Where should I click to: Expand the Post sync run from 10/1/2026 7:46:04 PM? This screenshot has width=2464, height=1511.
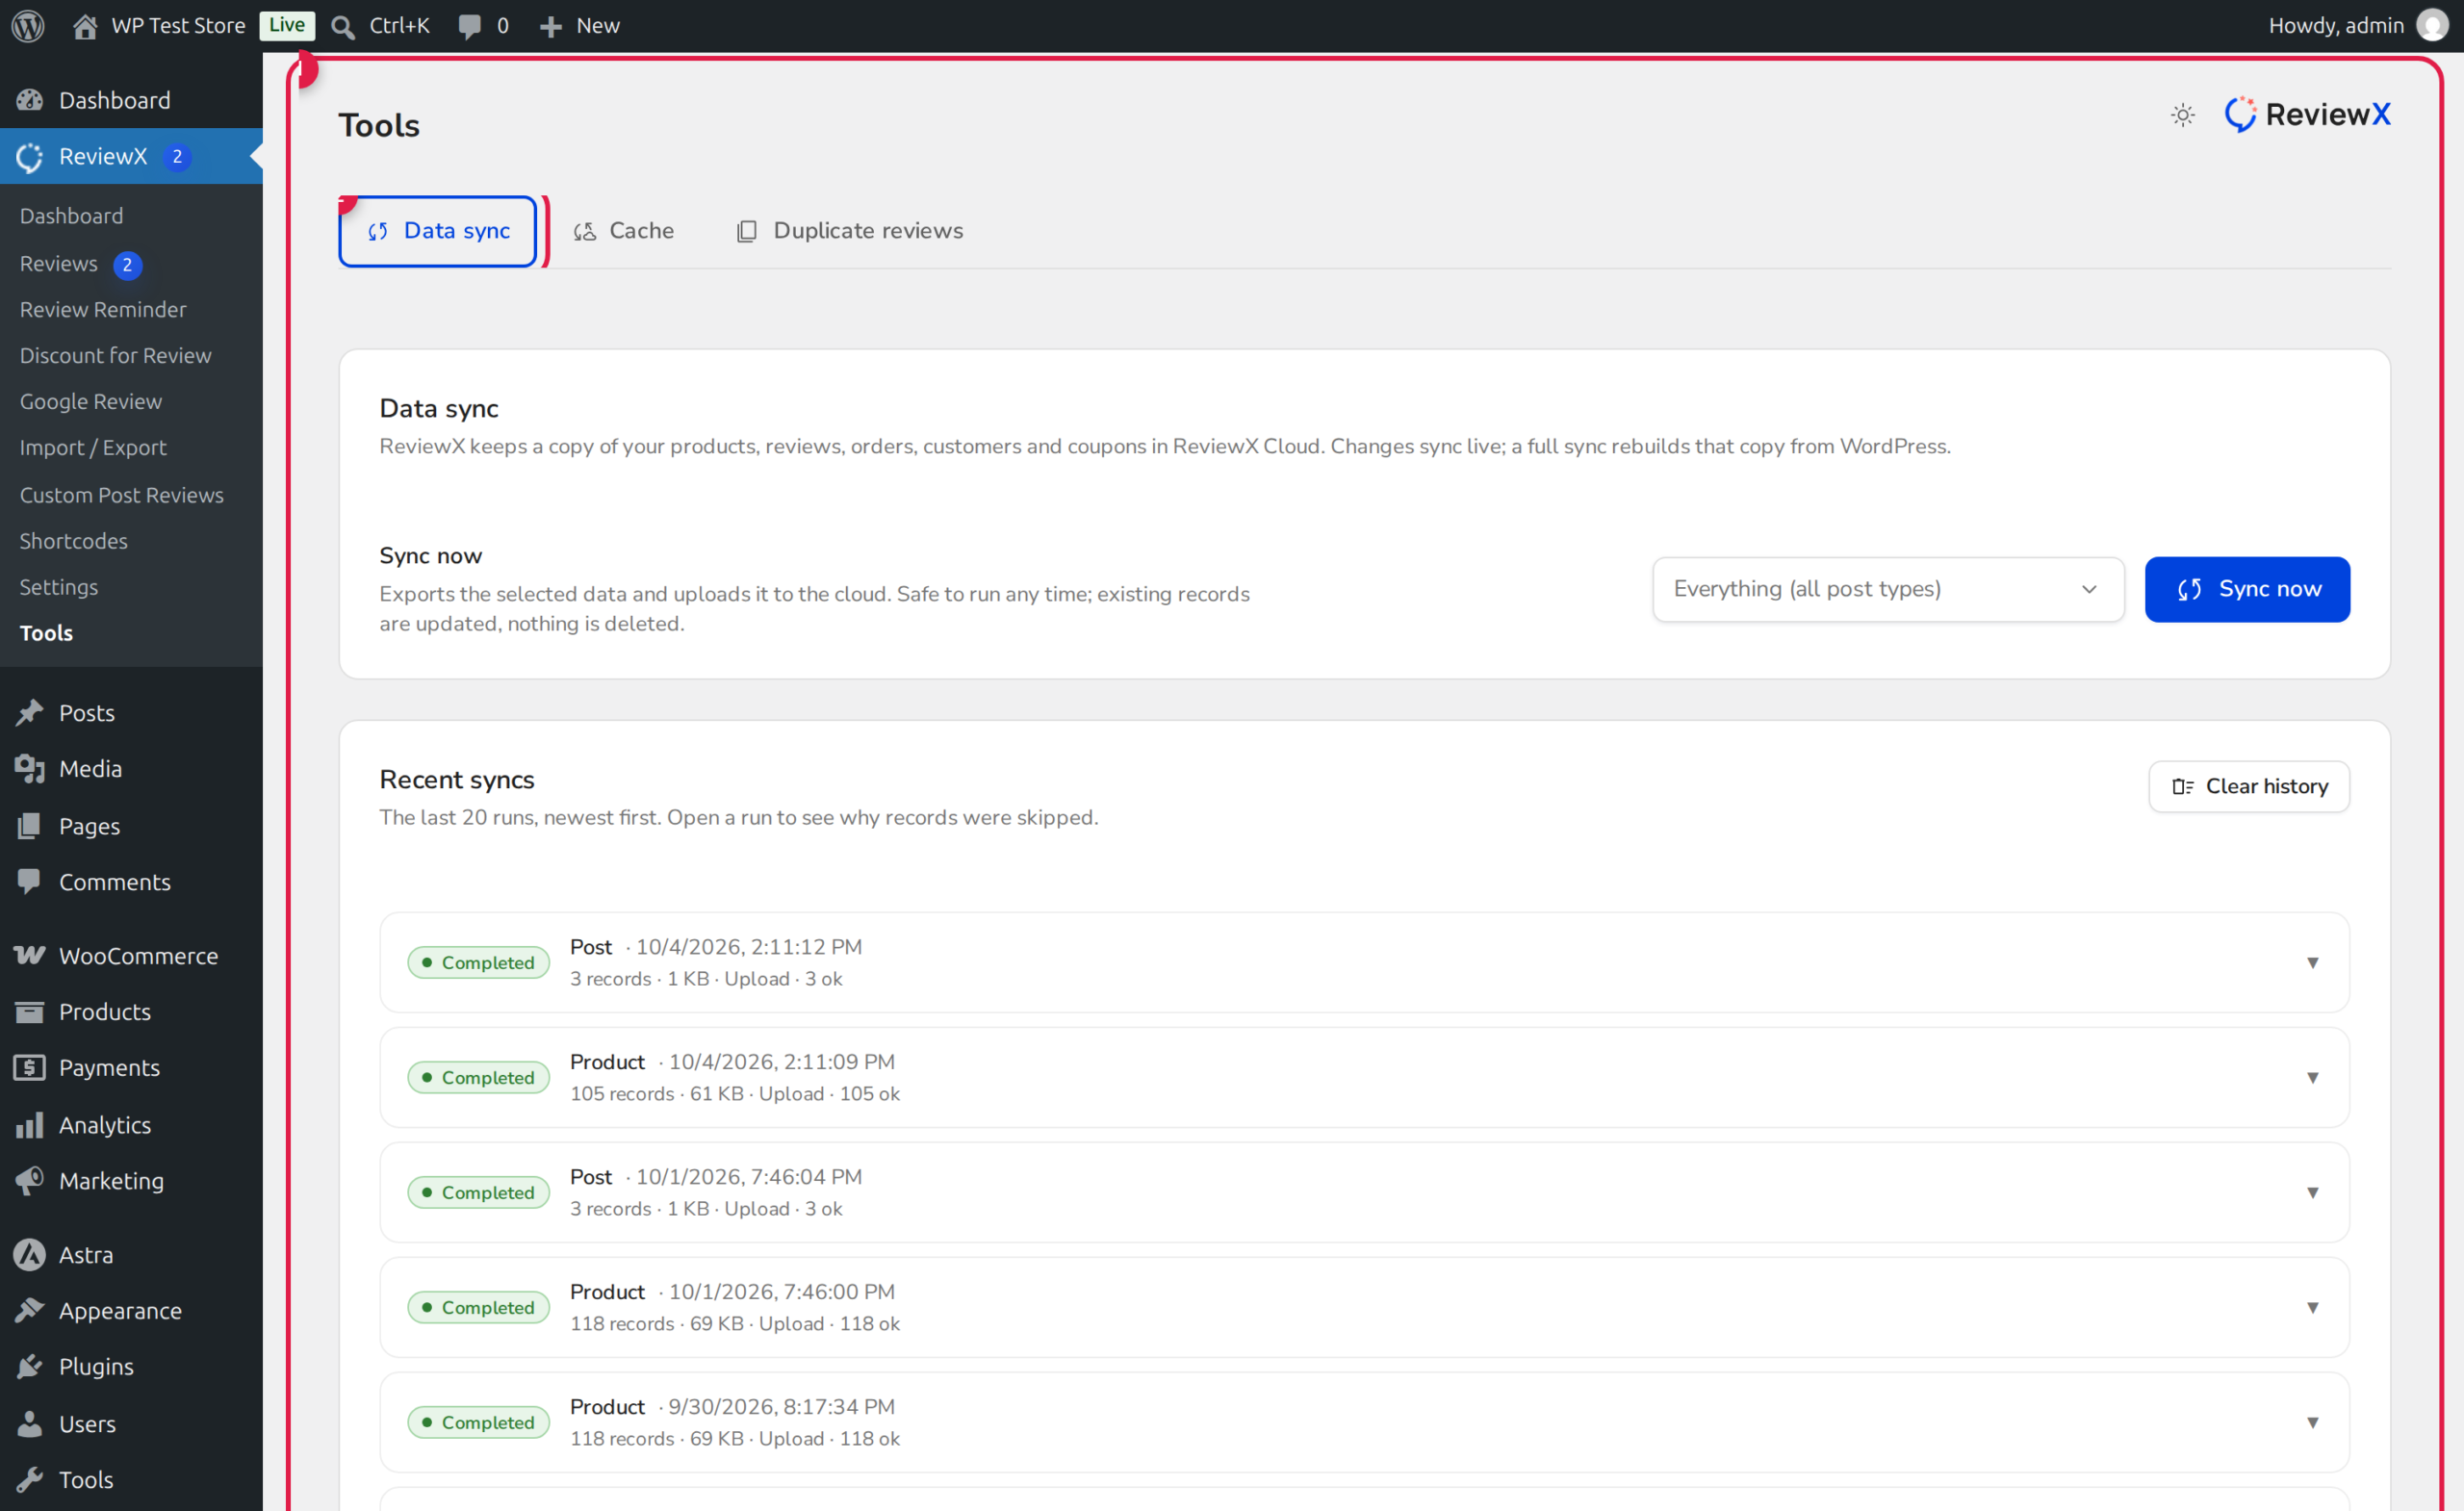1364,1192
